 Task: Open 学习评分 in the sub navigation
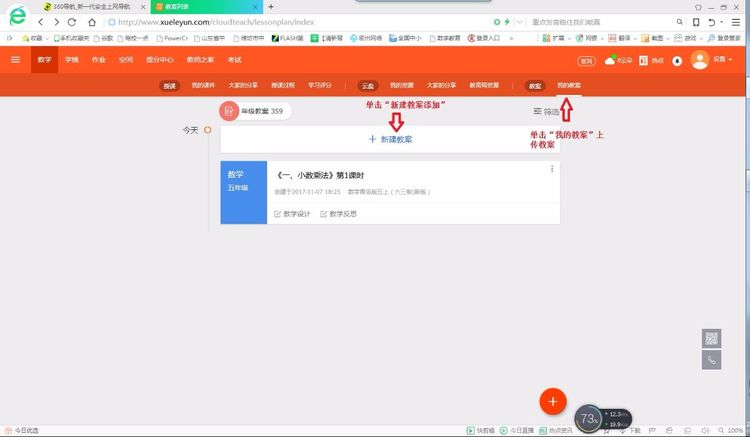point(320,85)
